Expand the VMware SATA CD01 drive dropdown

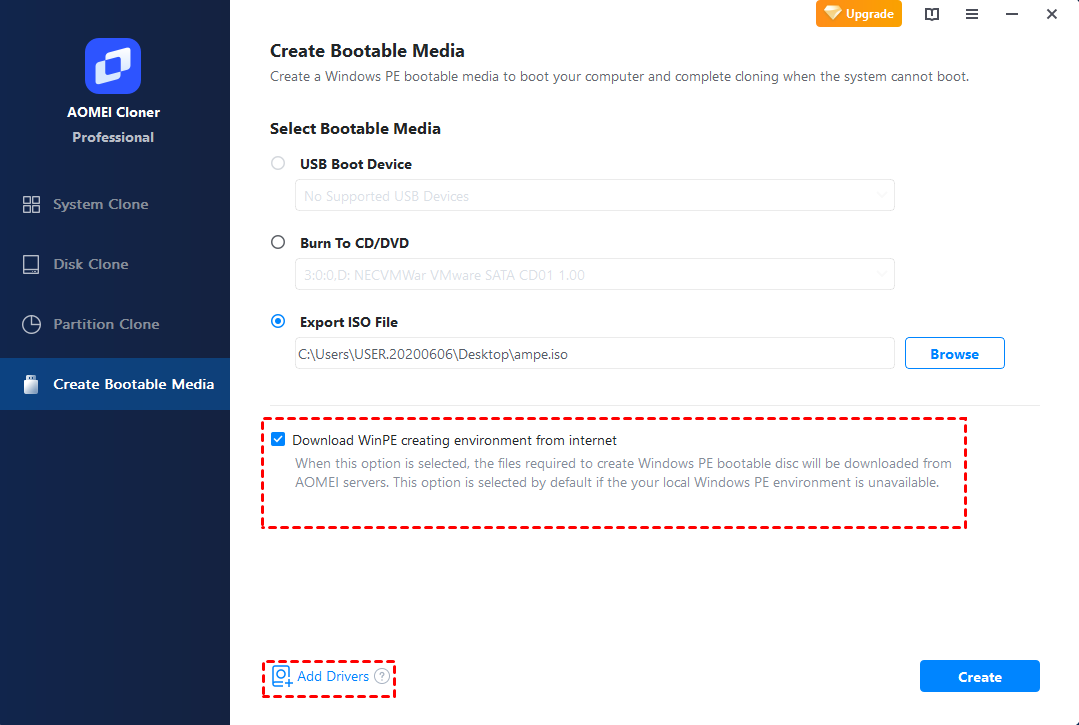coord(595,274)
